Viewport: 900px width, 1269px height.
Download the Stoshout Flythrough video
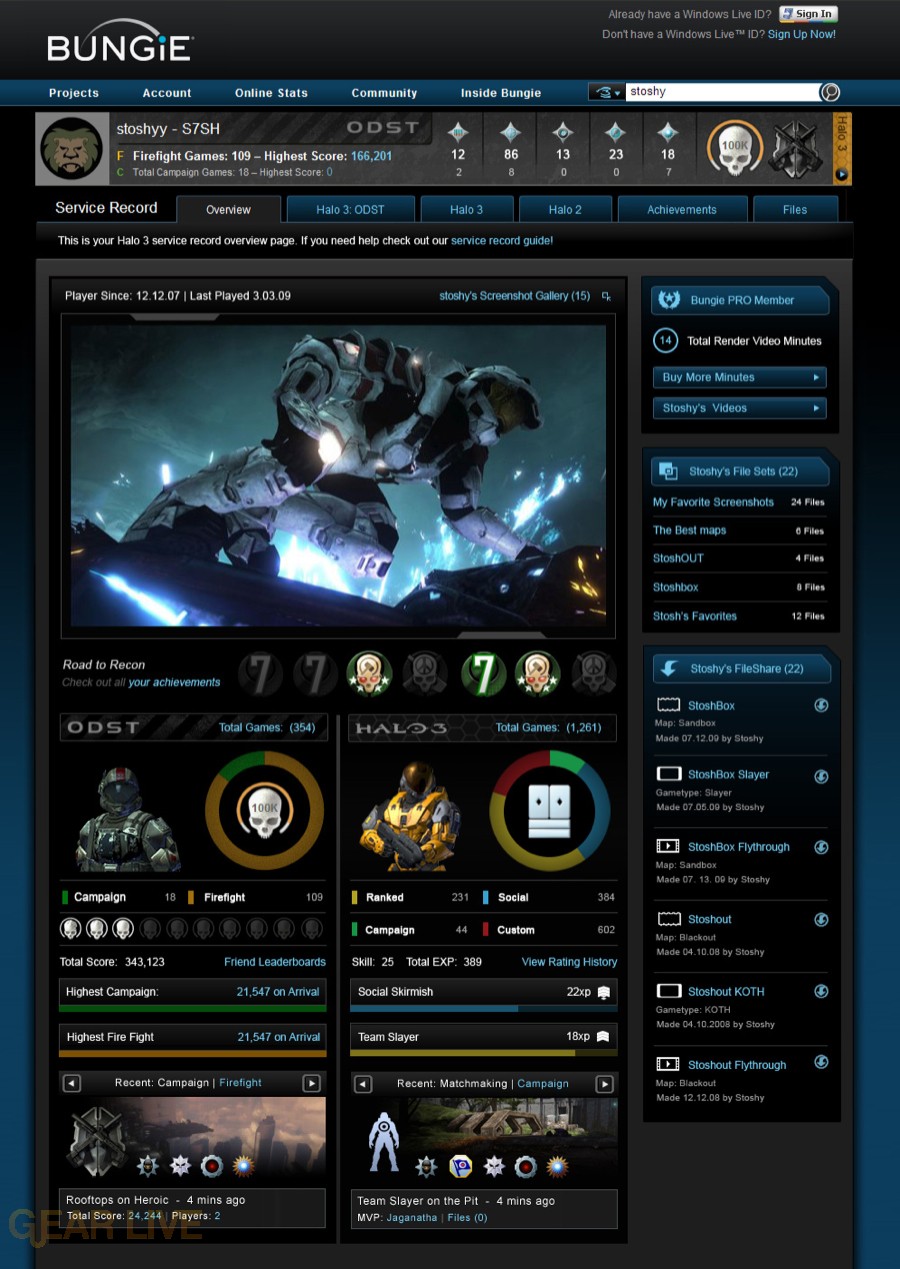click(x=821, y=1062)
